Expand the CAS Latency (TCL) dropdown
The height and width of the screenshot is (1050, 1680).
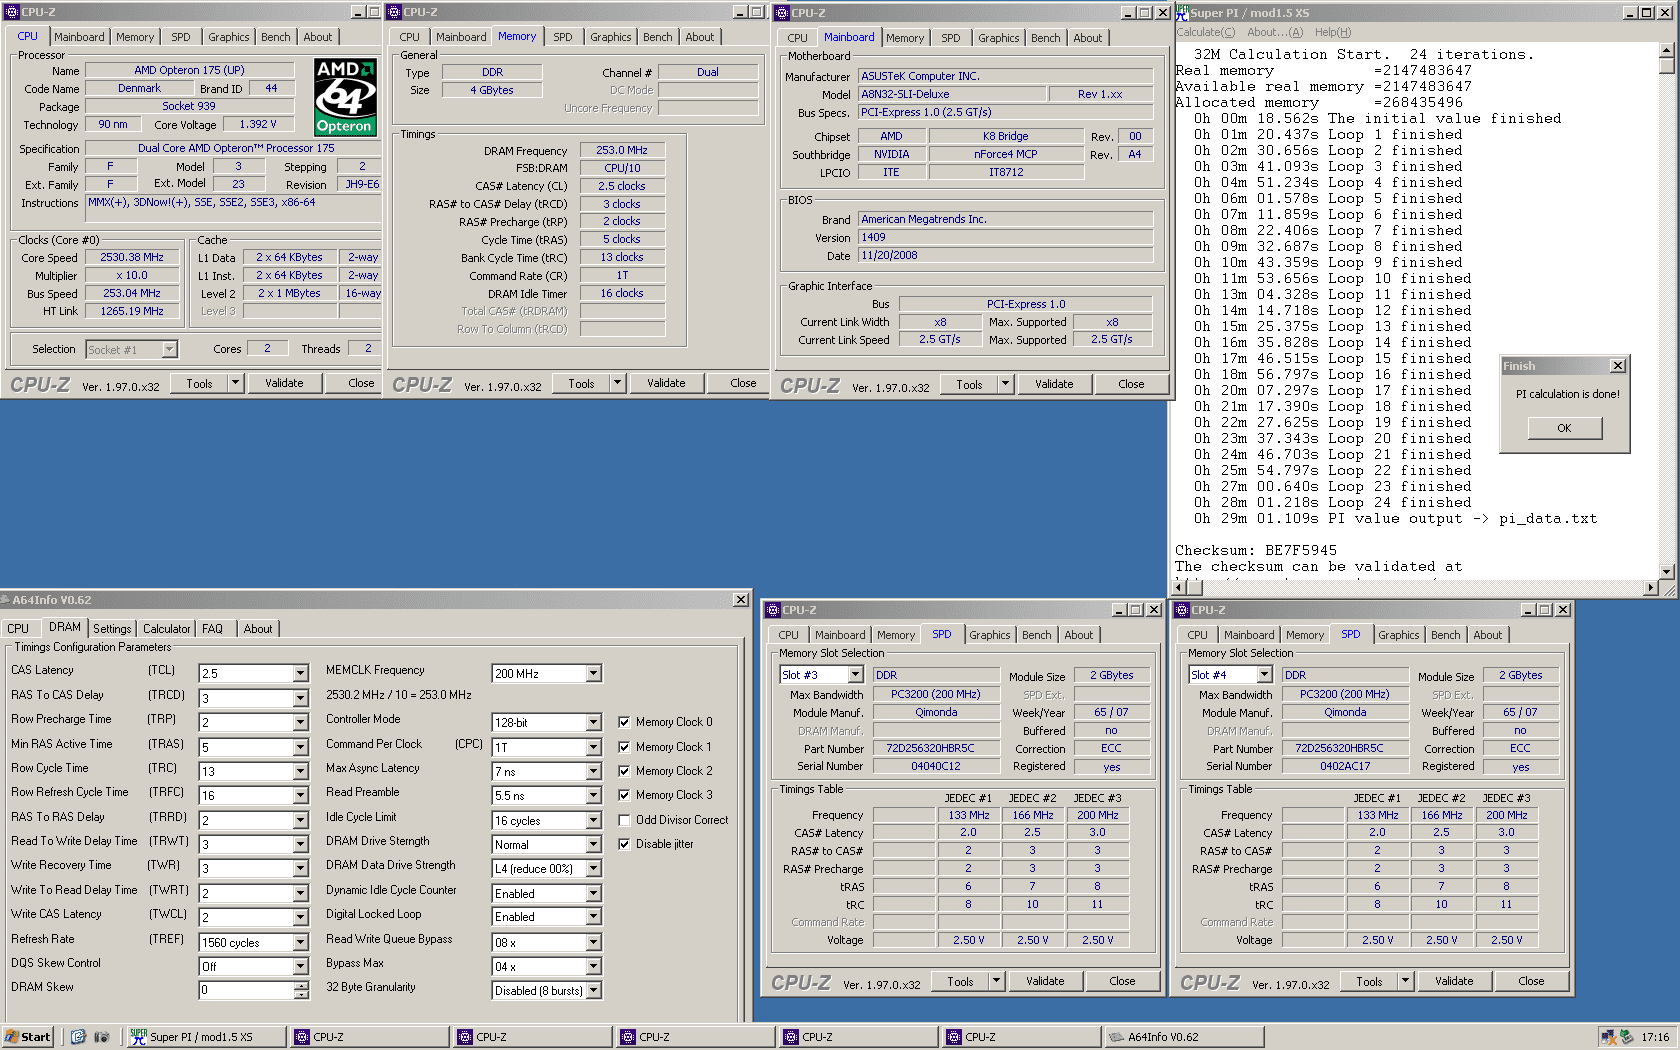[x=300, y=674]
